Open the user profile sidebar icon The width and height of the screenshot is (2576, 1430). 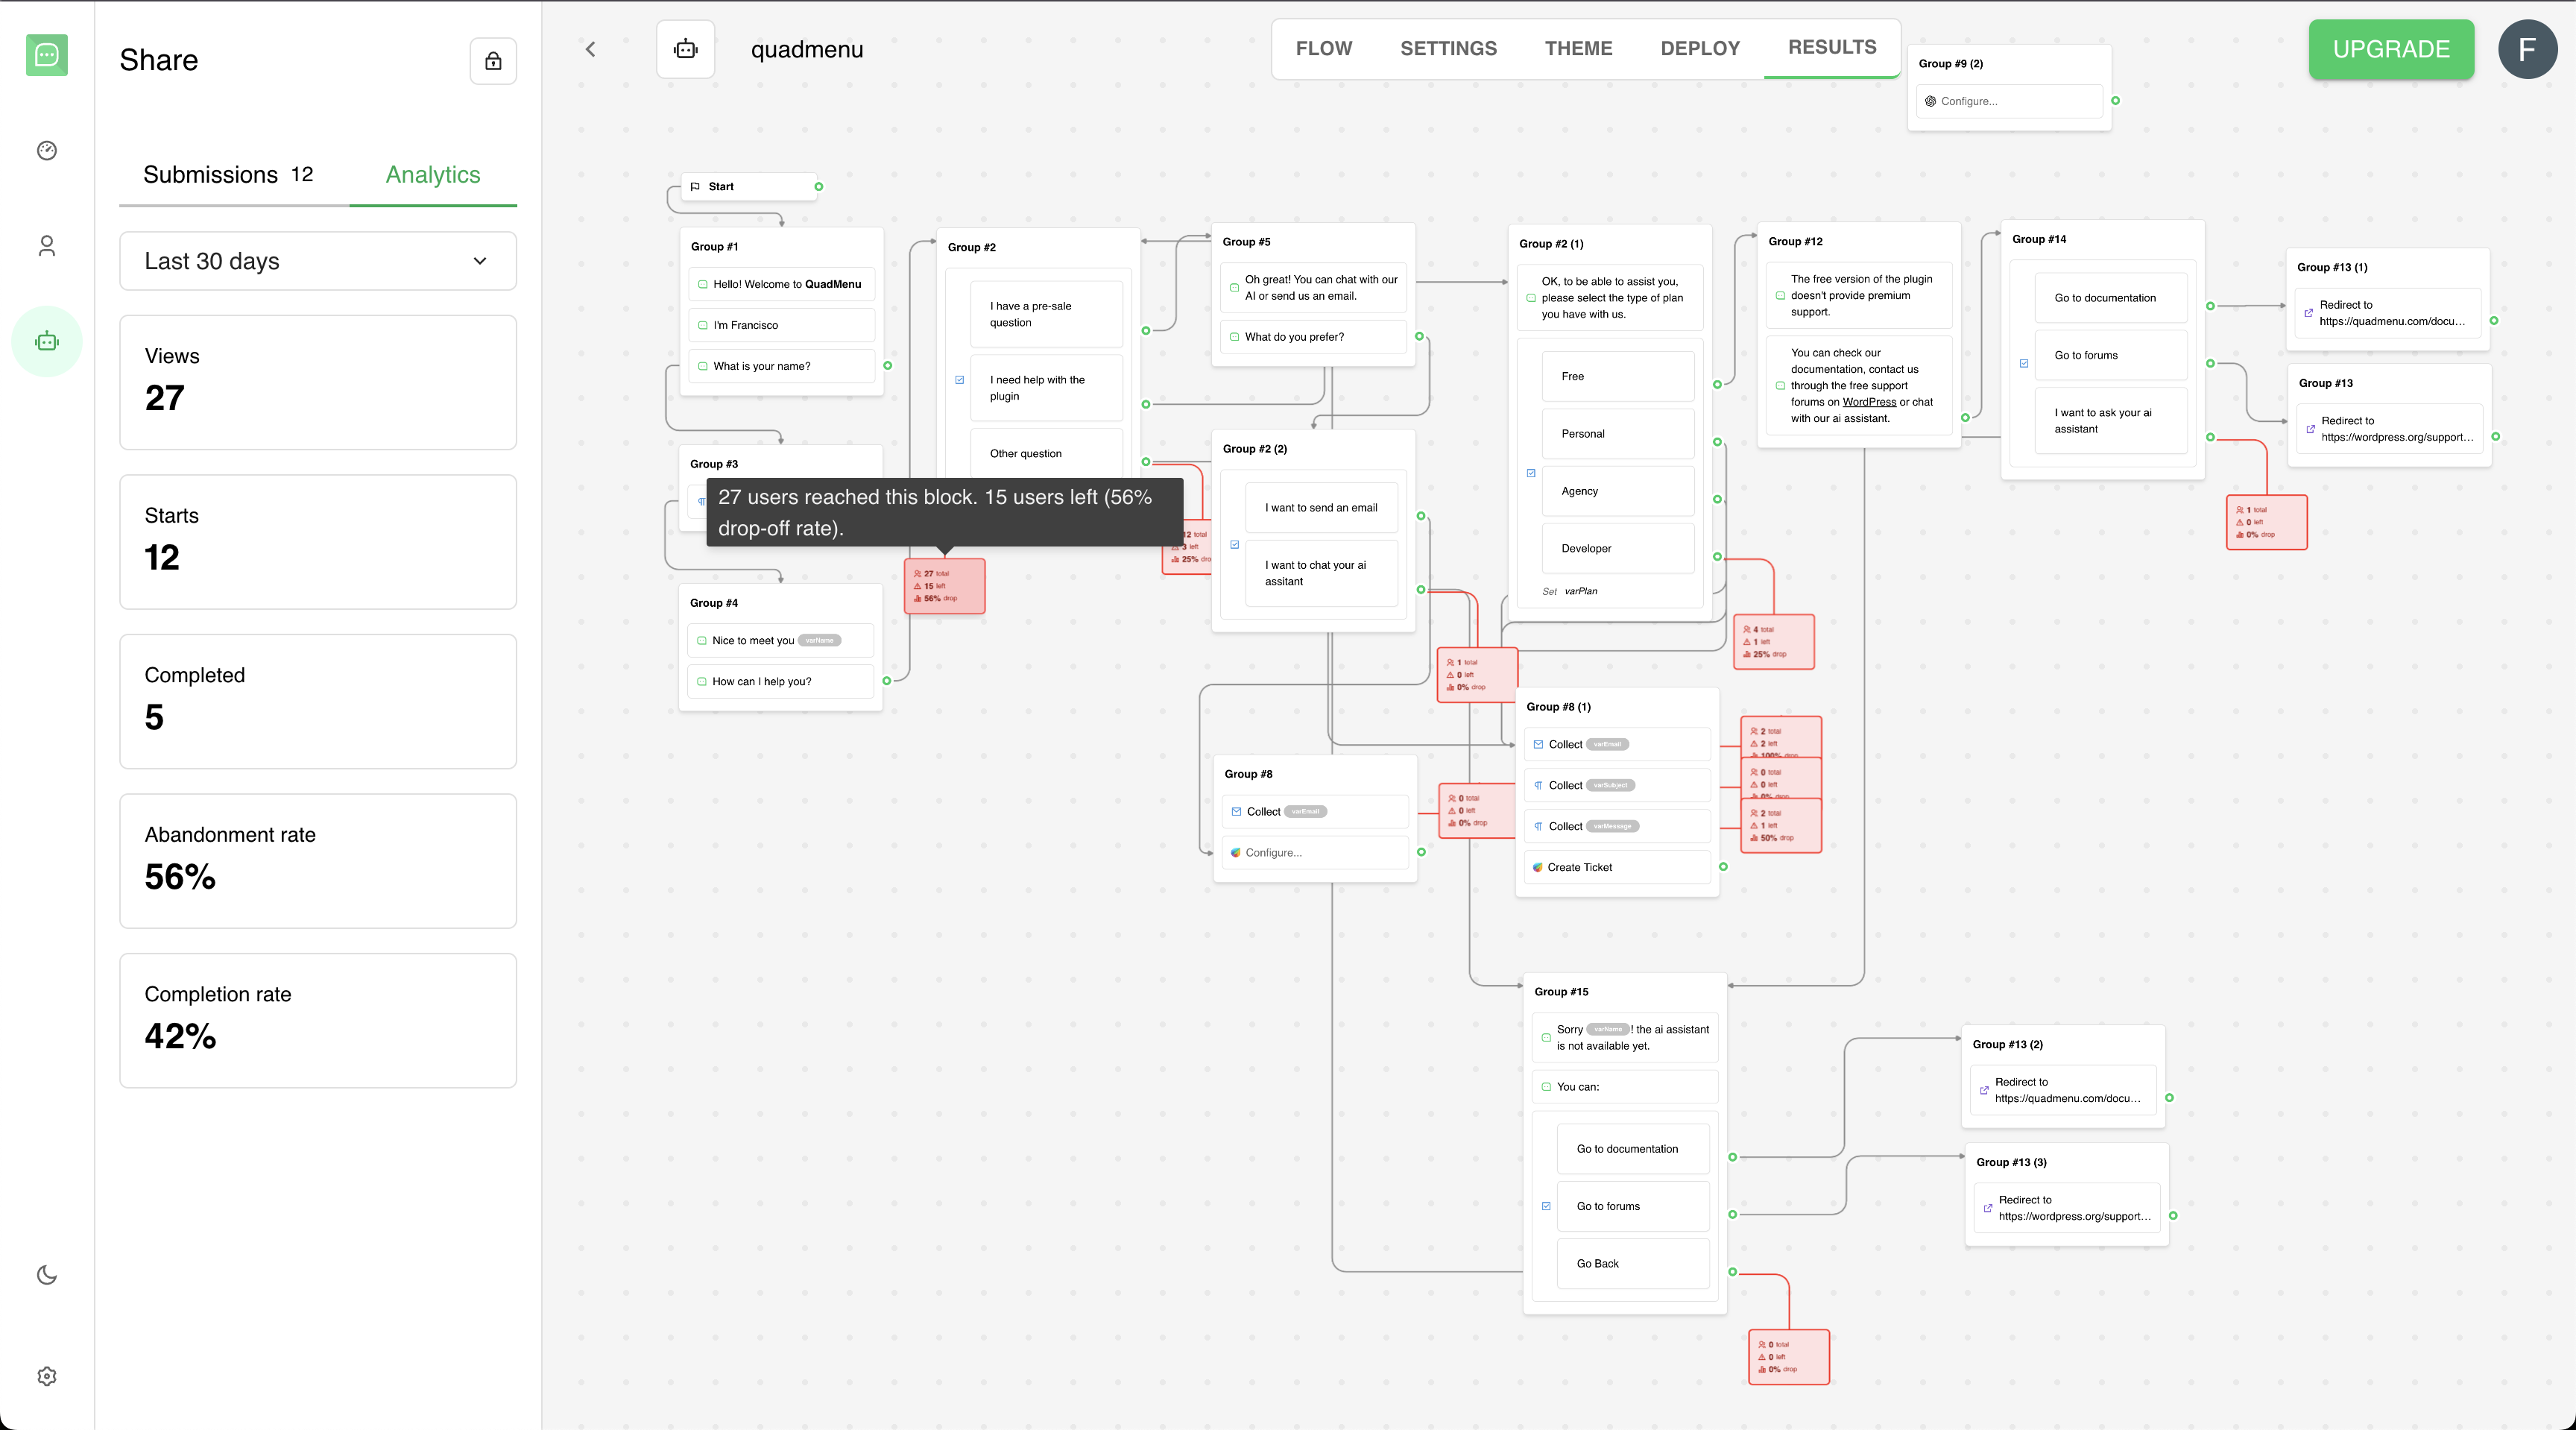point(47,246)
